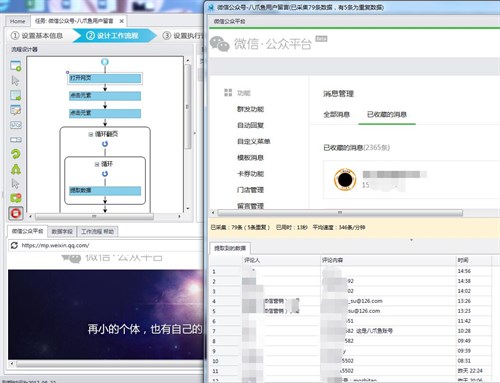The width and height of the screenshot is (500, 383).
Task: Click the 评论人 column header
Action: [280, 260]
